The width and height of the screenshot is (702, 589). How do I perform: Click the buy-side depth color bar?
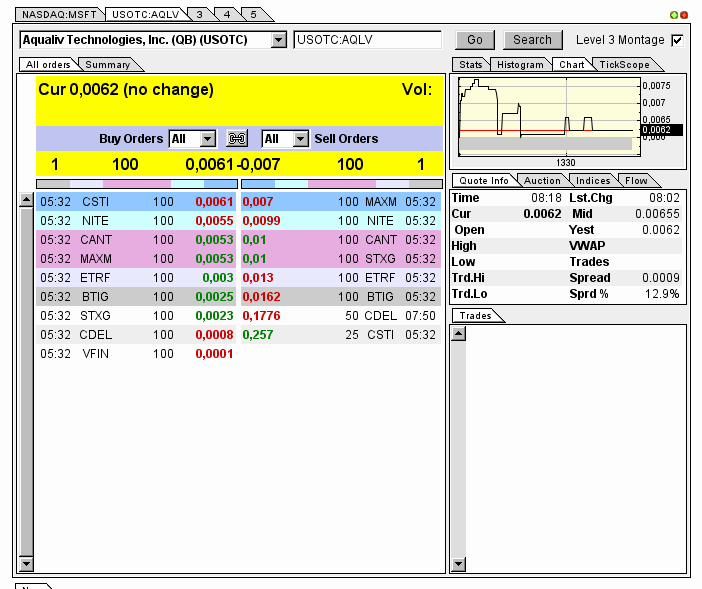(x=136, y=184)
